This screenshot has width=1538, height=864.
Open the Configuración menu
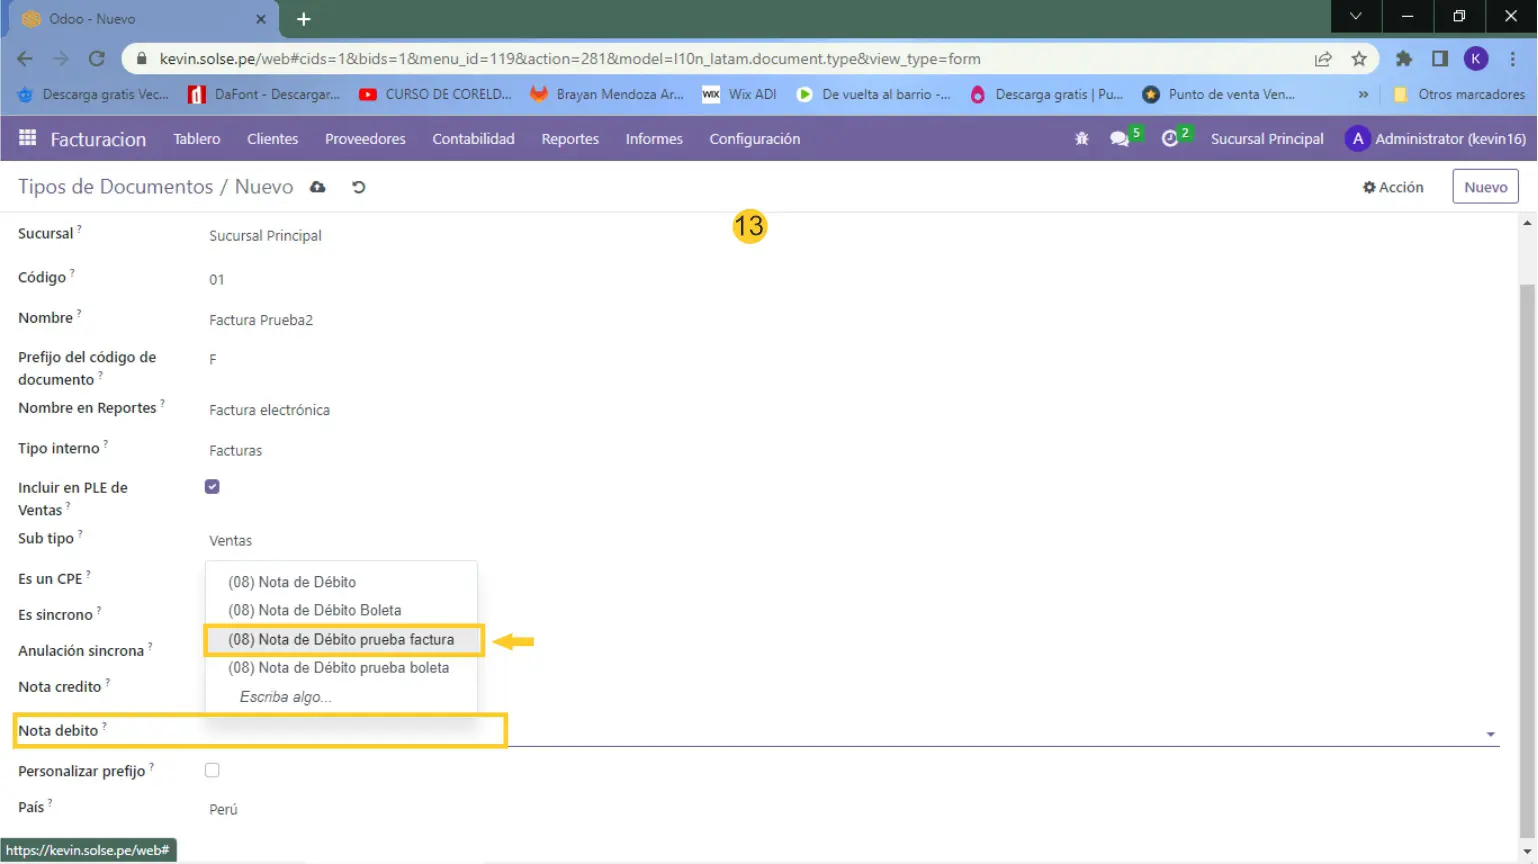[x=754, y=139]
